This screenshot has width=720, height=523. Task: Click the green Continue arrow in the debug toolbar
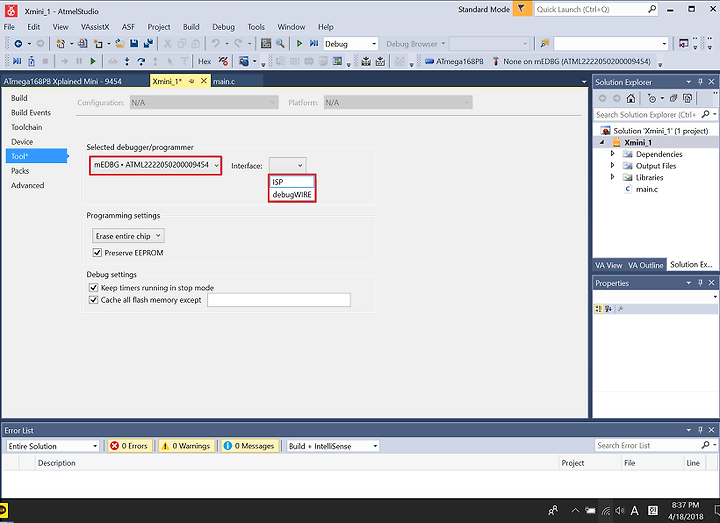[x=93, y=61]
